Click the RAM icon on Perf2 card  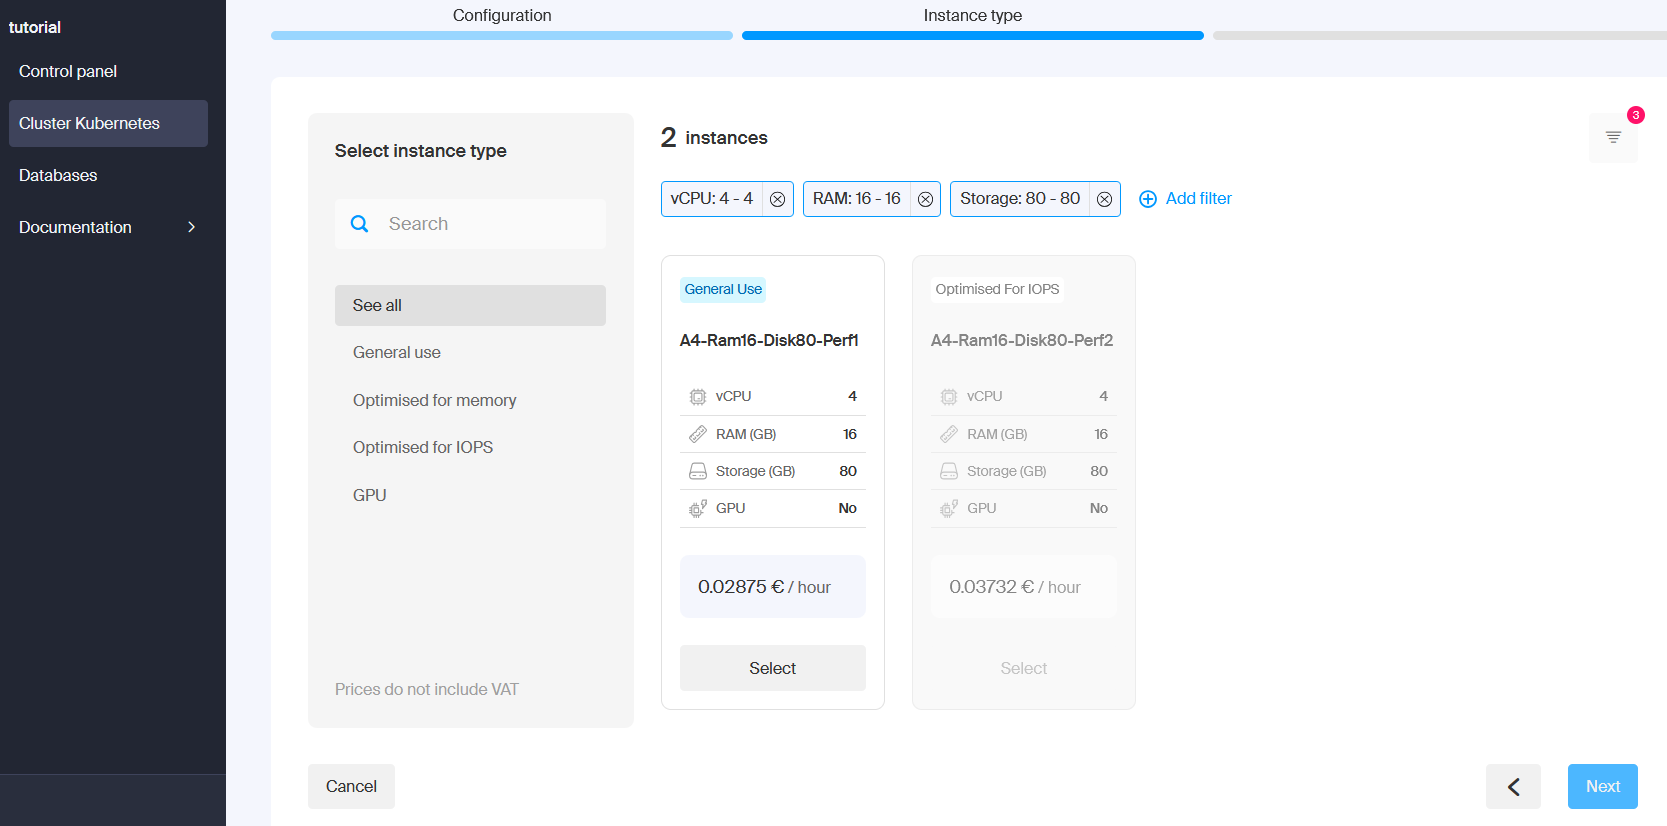[948, 434]
